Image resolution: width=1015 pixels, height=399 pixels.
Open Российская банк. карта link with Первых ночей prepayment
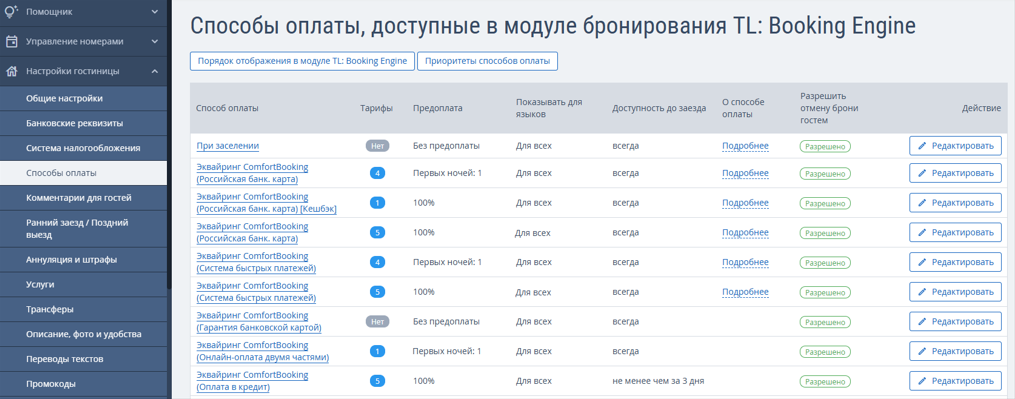(x=252, y=173)
